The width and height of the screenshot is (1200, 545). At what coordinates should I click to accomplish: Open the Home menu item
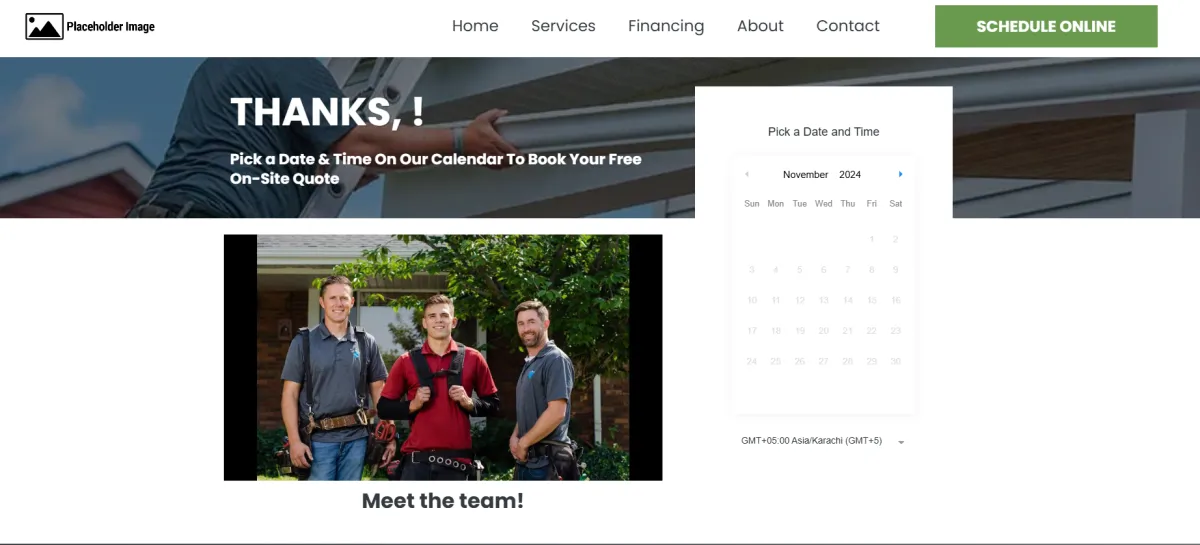coord(475,26)
